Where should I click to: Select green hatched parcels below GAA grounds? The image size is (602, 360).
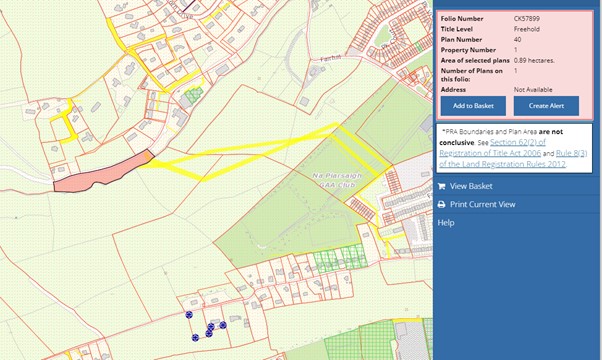[x=340, y=258]
